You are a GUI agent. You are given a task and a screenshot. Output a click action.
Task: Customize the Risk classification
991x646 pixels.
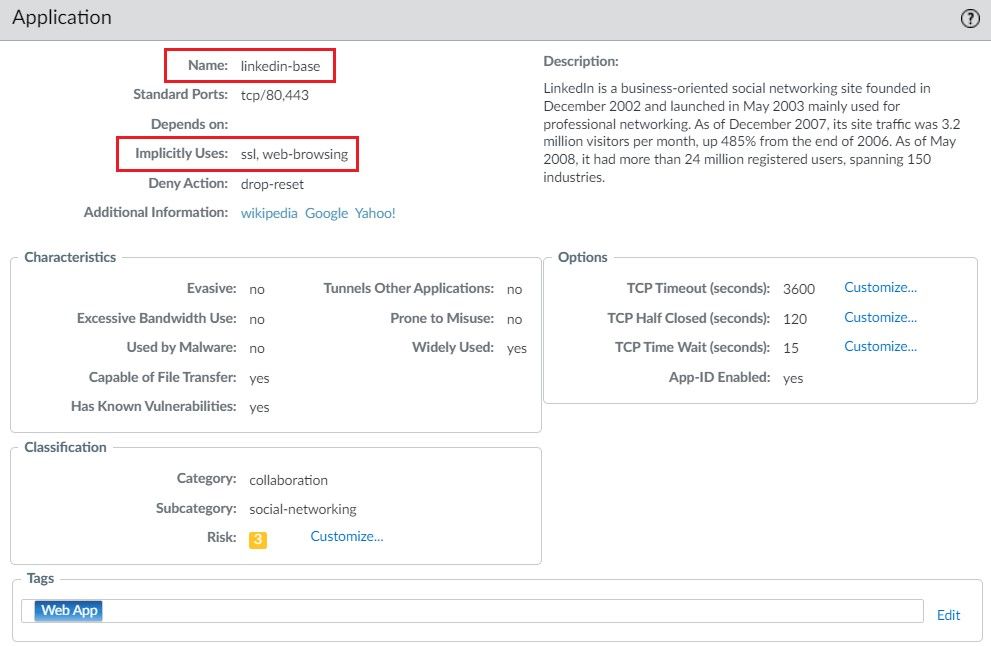pos(346,536)
